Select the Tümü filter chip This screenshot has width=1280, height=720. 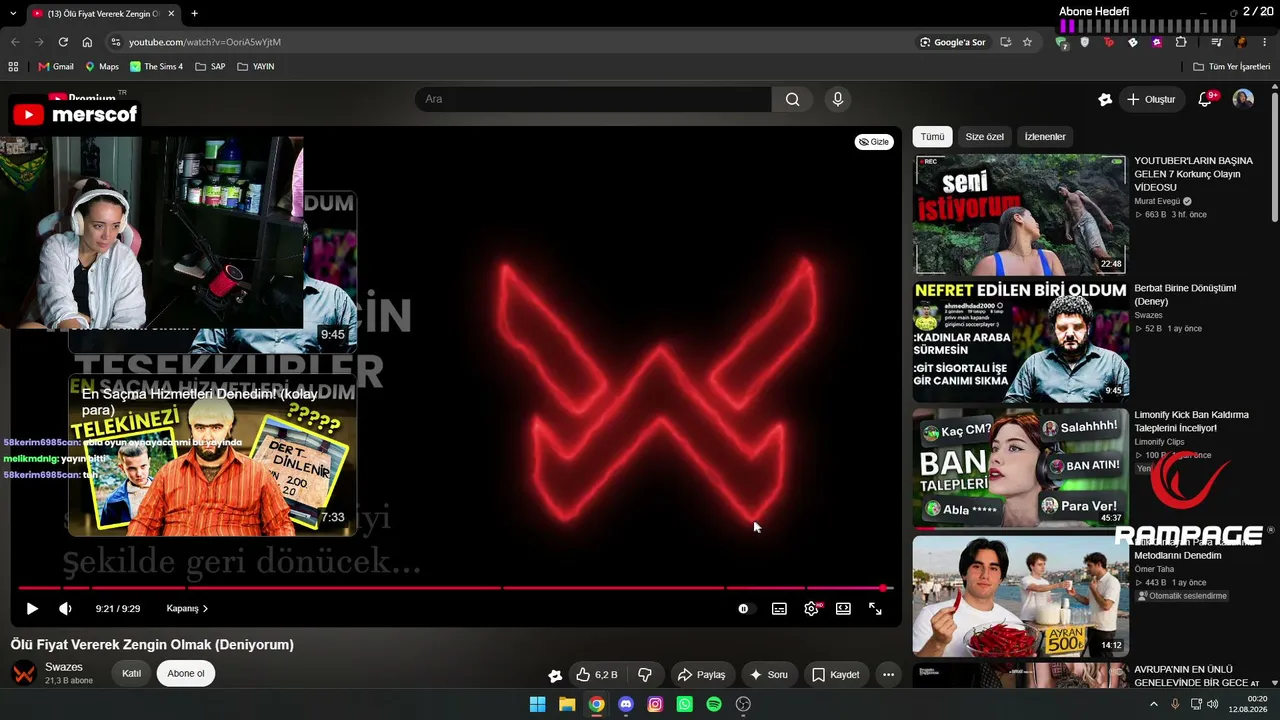tap(932, 137)
